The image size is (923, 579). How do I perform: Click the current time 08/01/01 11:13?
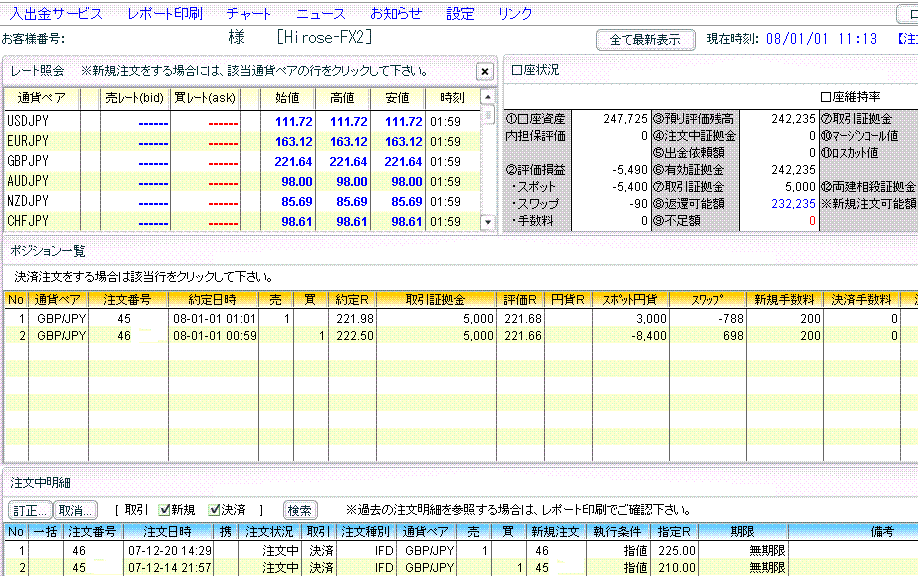click(x=821, y=39)
